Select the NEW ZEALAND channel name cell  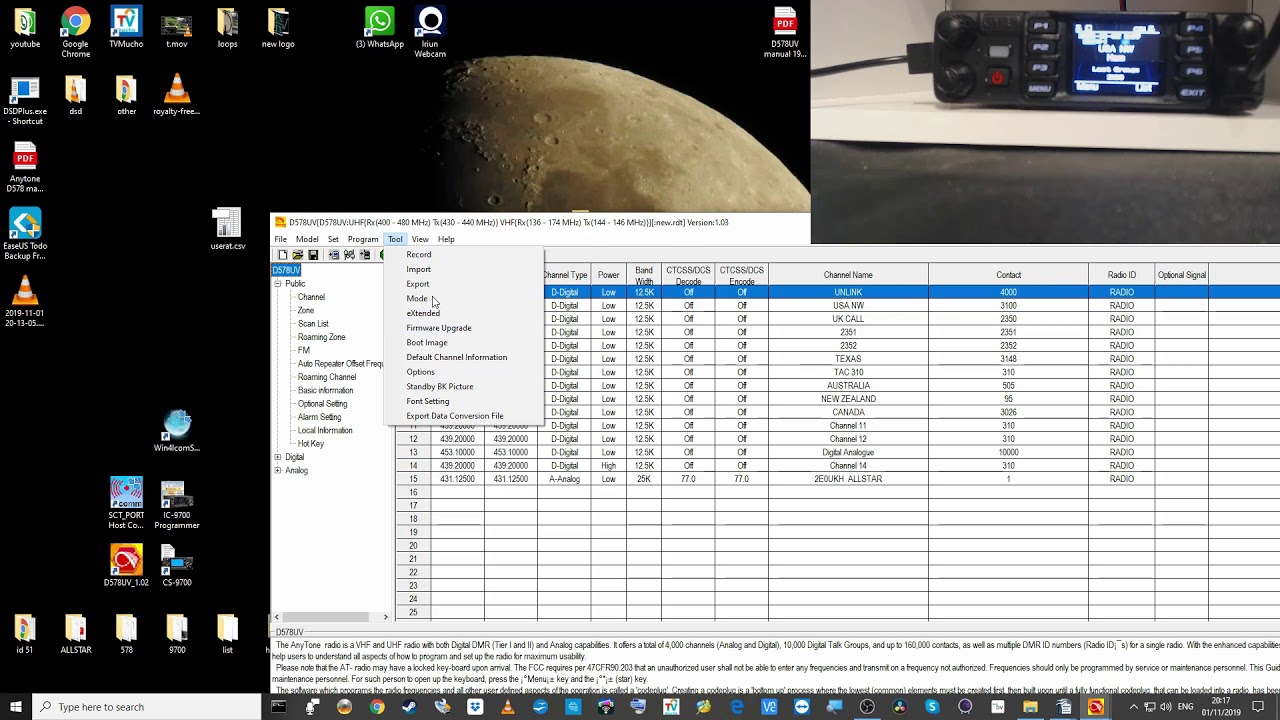(848, 399)
